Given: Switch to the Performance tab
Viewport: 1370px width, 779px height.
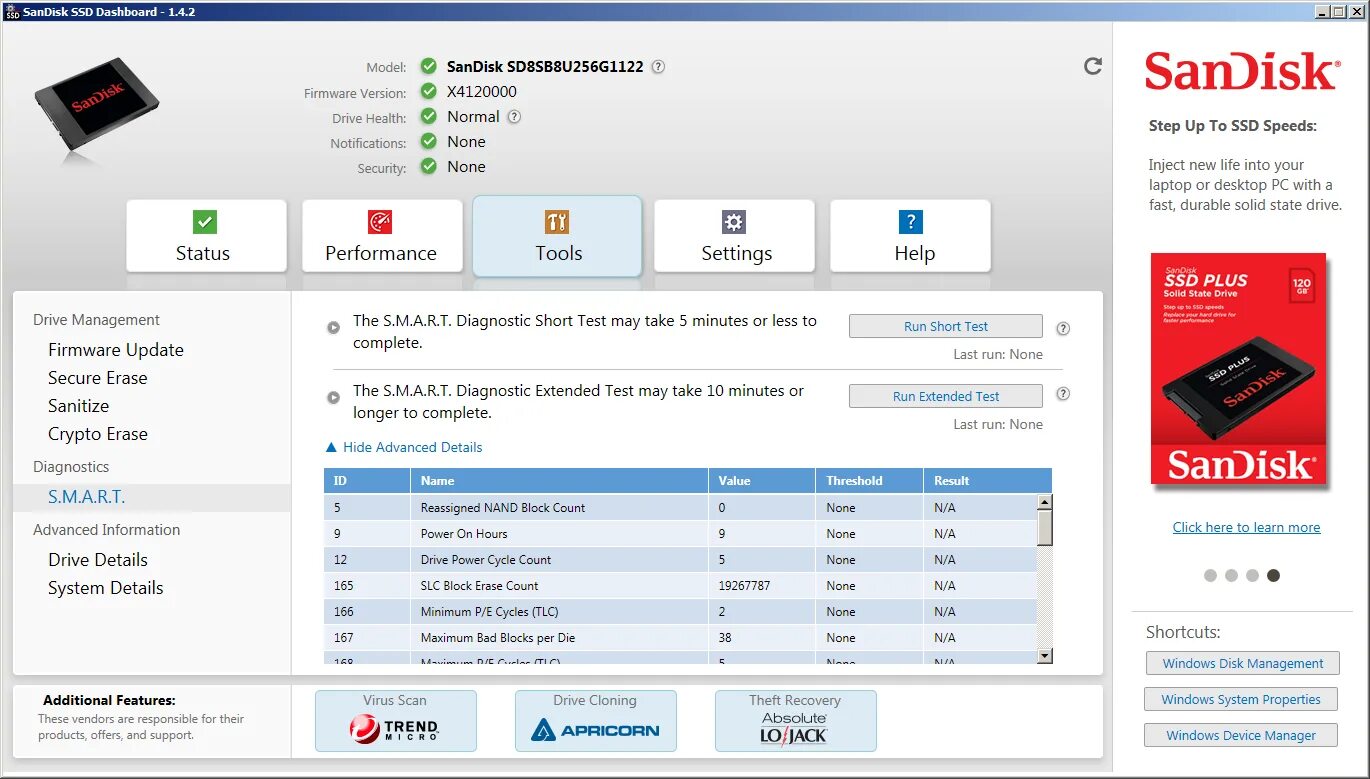Looking at the screenshot, I should [x=382, y=235].
